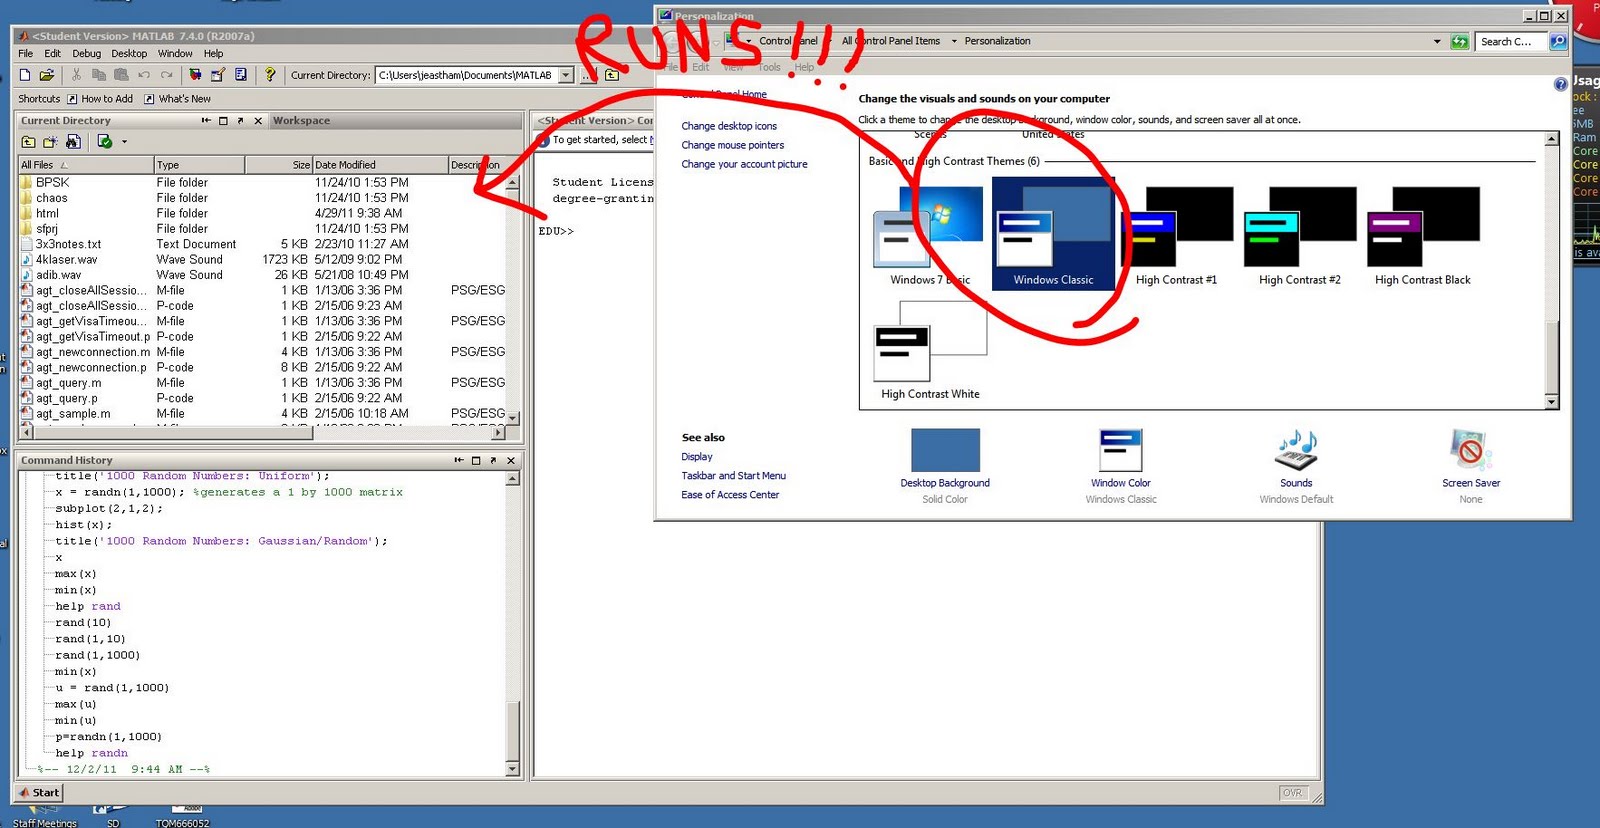Click the up-one-level icon in Current Directory panel
The image size is (1600, 828).
[28, 142]
